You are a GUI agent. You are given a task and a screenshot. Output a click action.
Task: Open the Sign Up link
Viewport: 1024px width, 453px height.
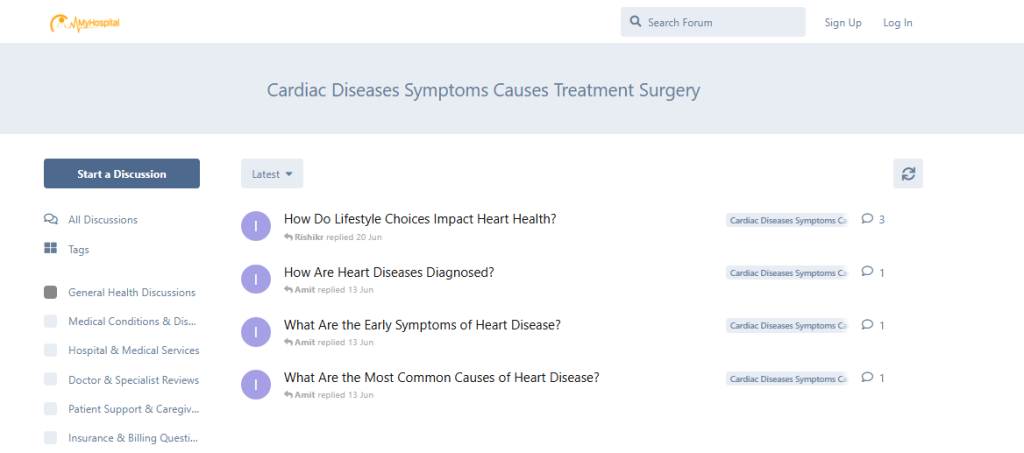coord(843,23)
